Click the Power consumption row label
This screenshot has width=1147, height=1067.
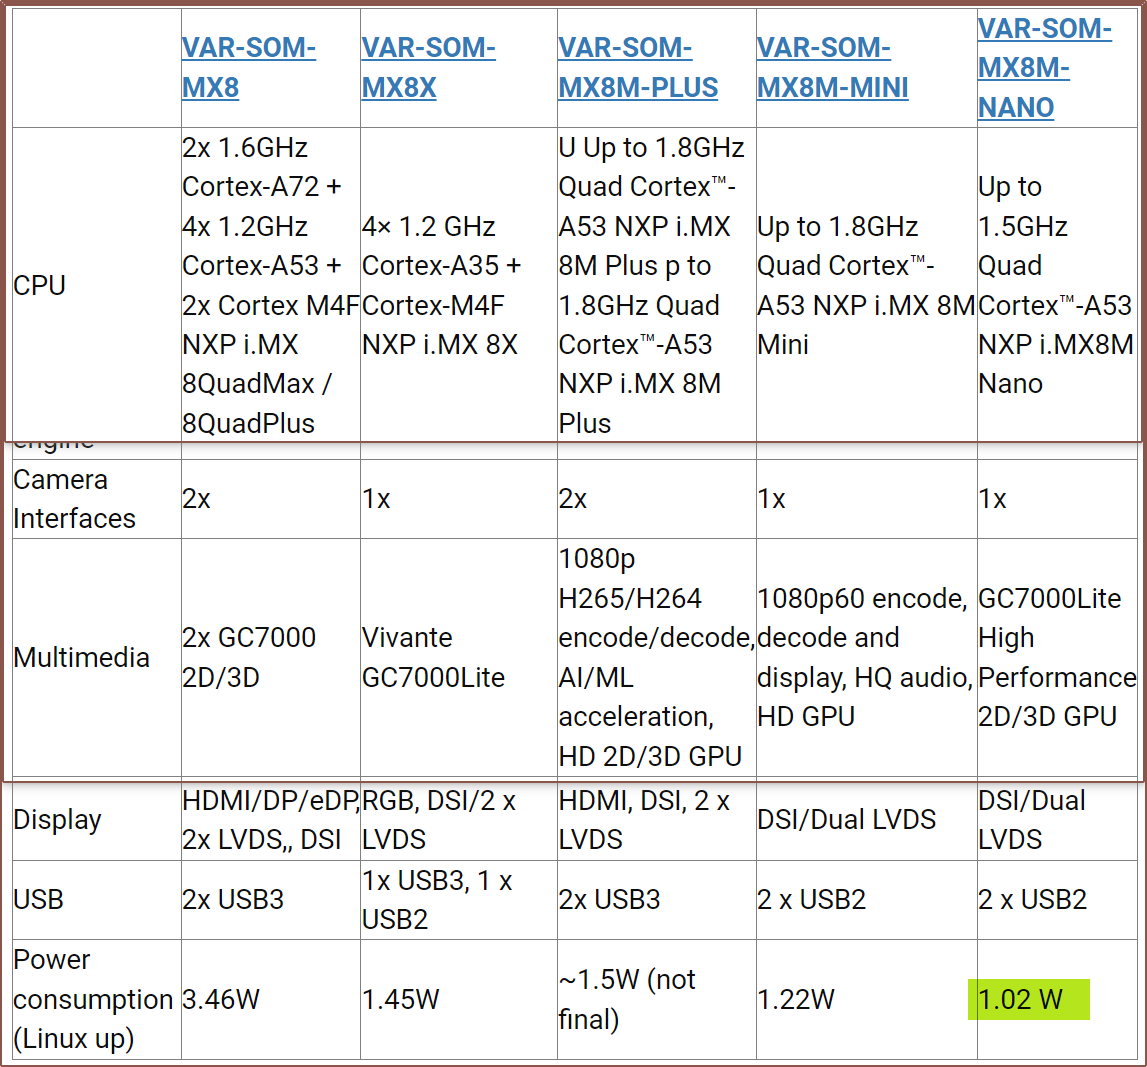[x=92, y=999]
